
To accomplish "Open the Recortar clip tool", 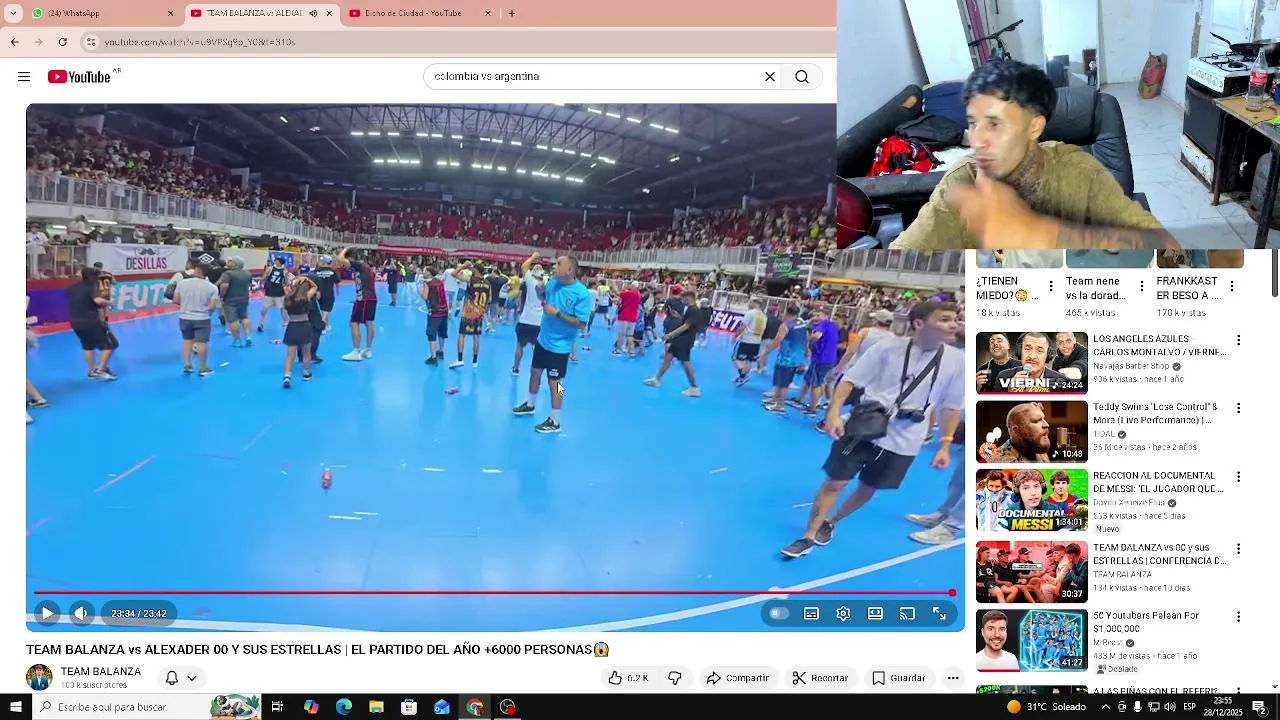I will (820, 678).
